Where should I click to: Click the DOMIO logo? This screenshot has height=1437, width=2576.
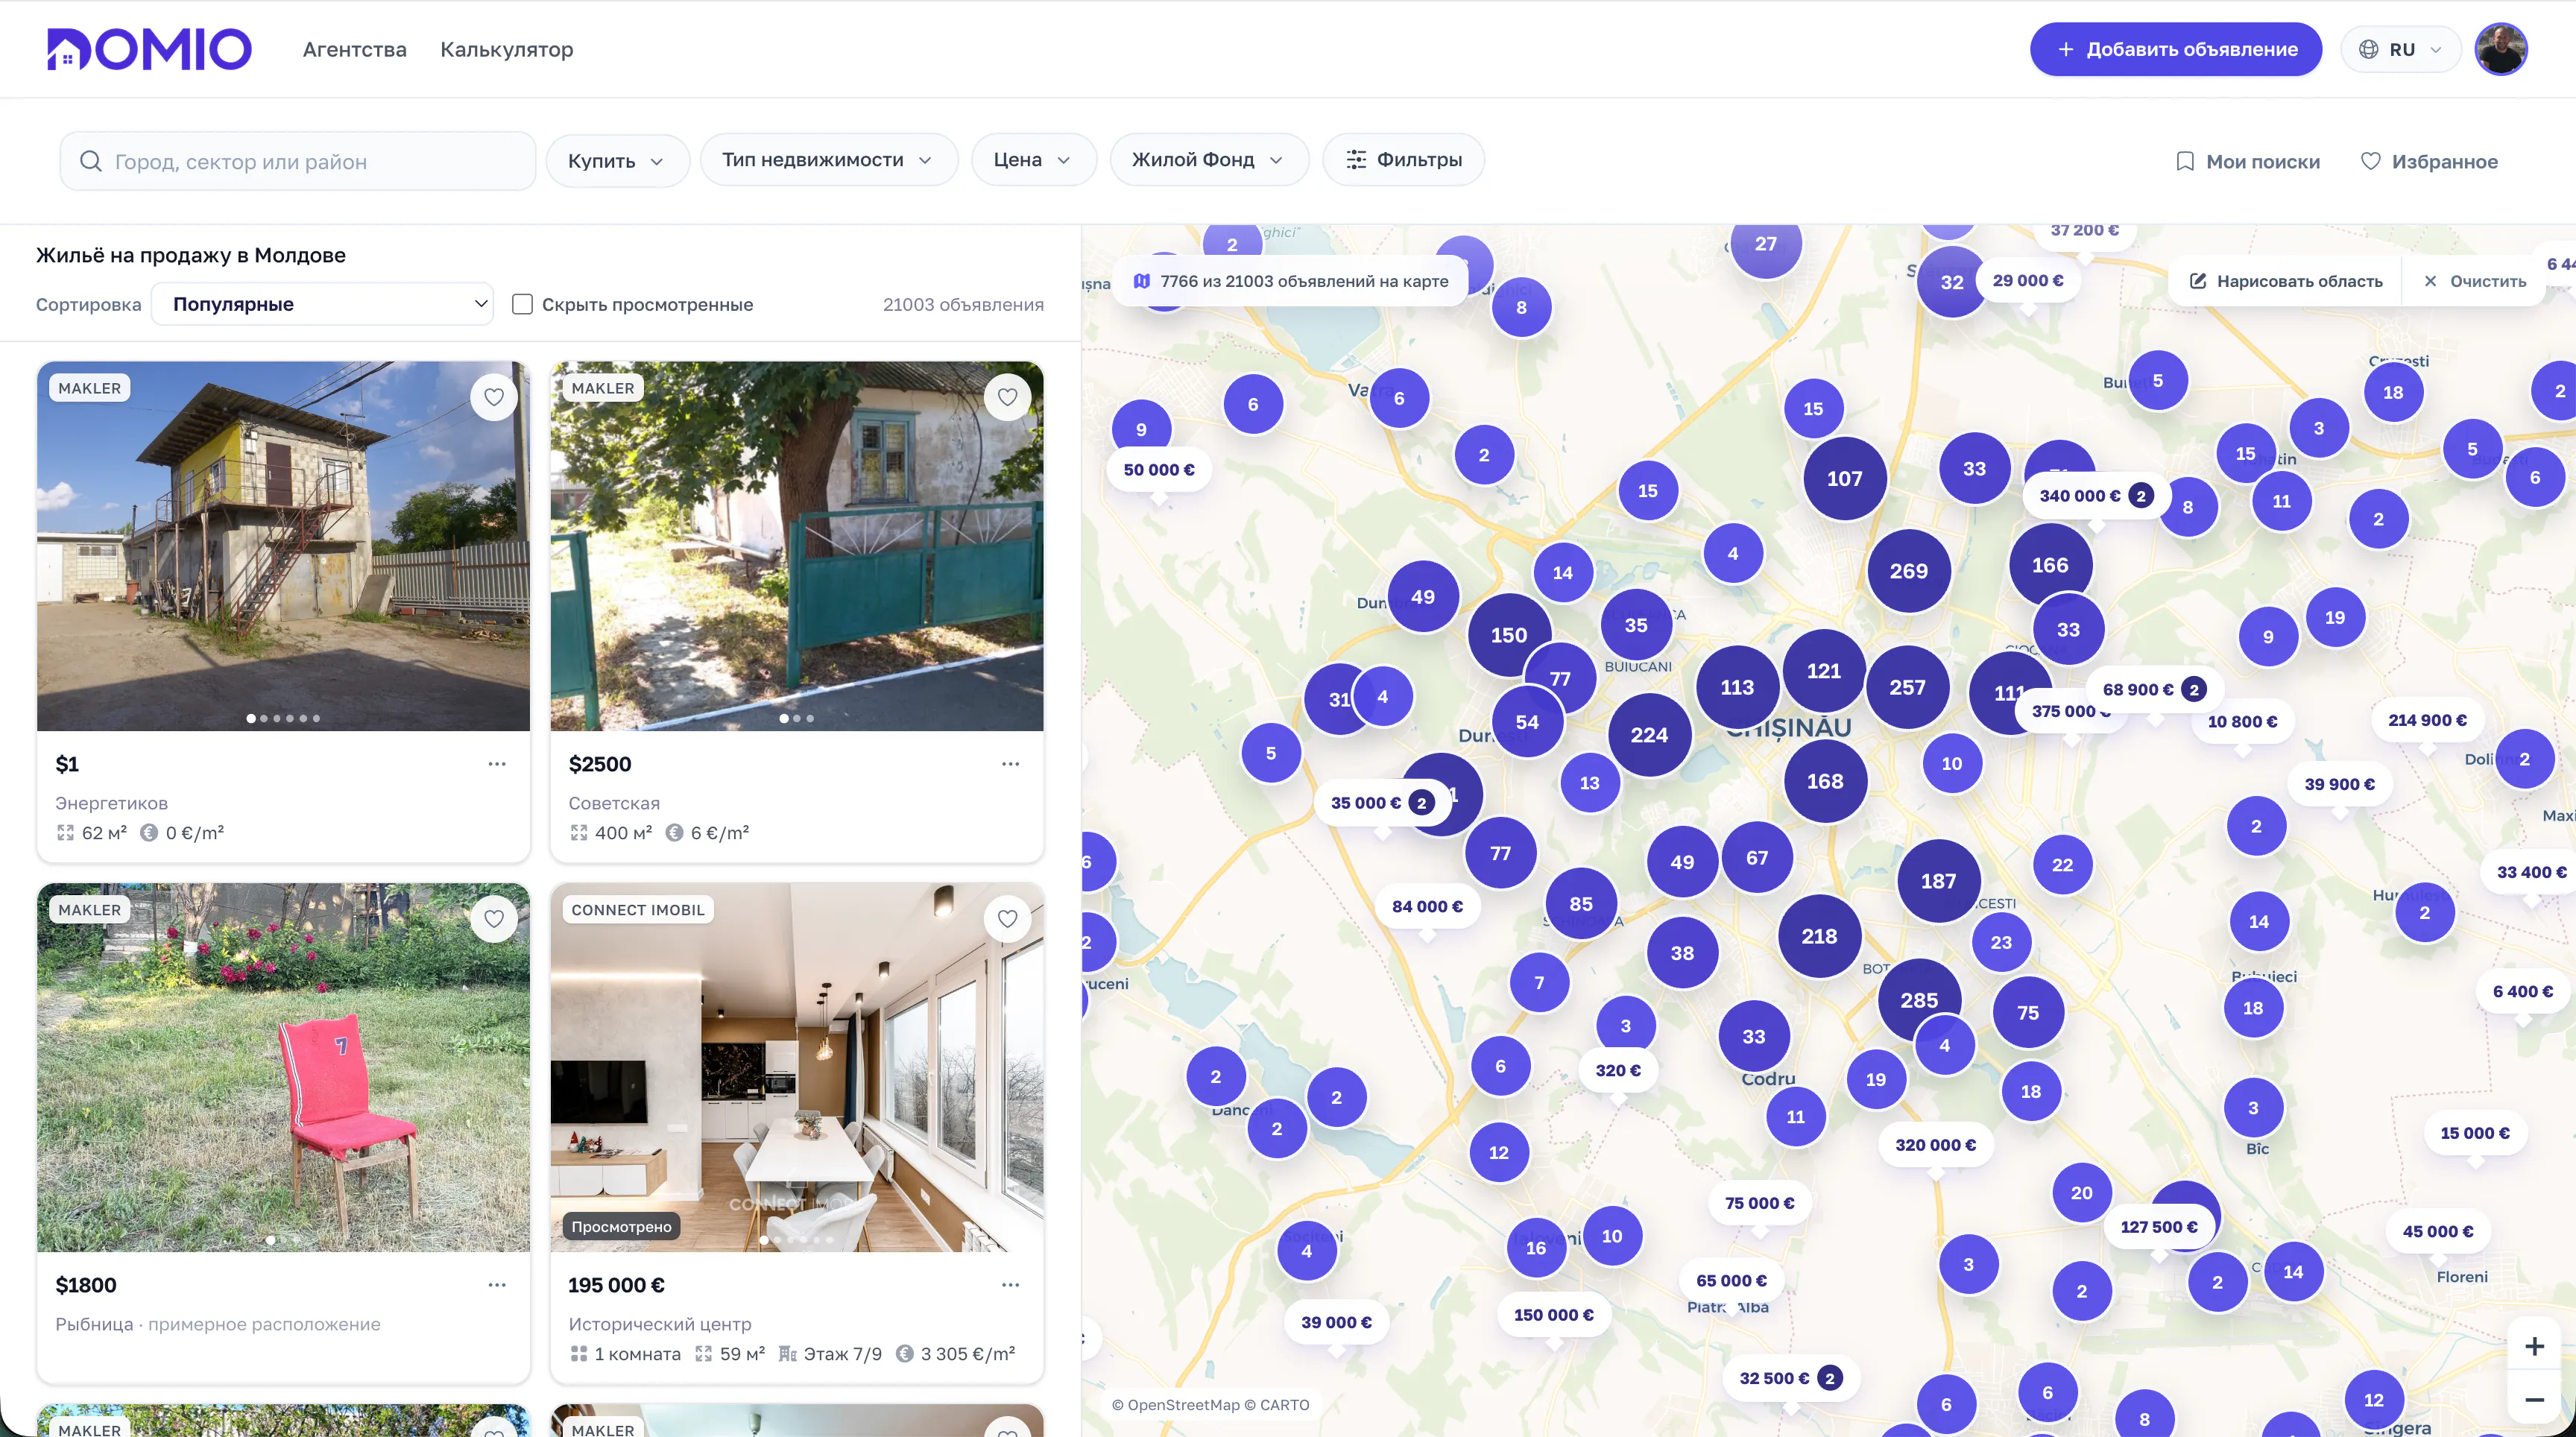tap(149, 49)
